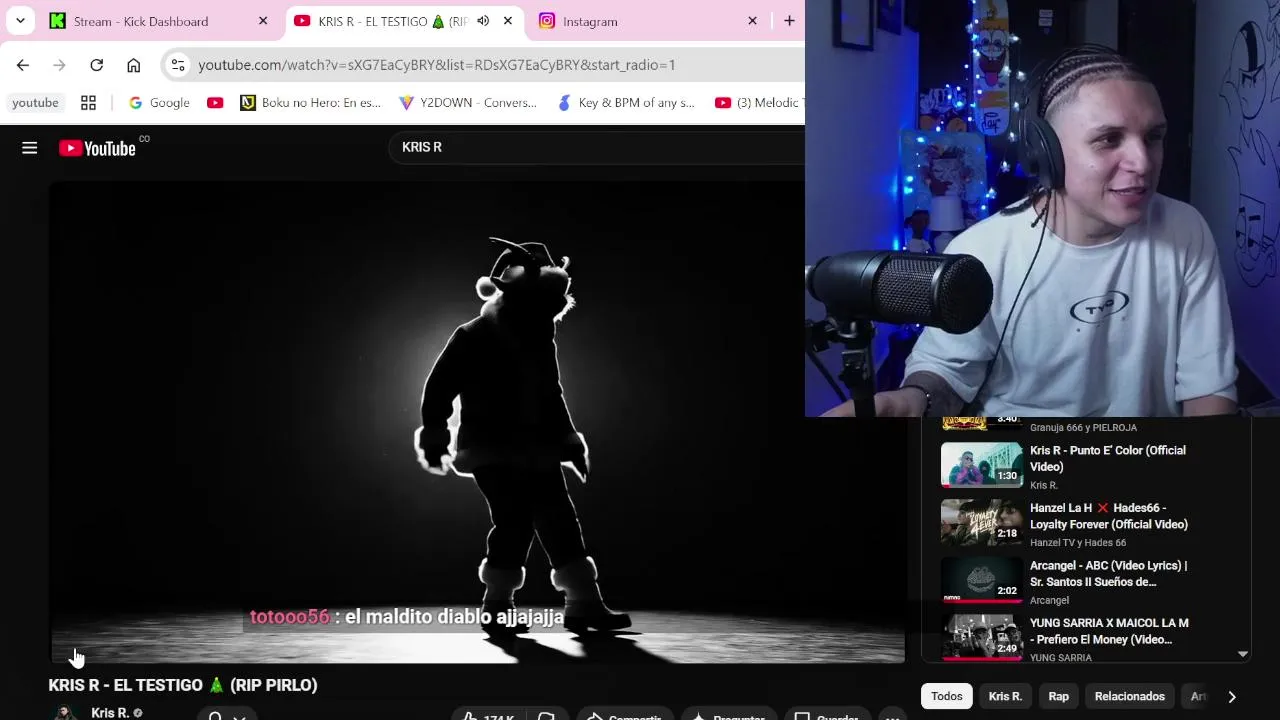Open the '(3) Melodic' bookmark
Viewport: 1280px width, 720px height.
click(x=758, y=103)
